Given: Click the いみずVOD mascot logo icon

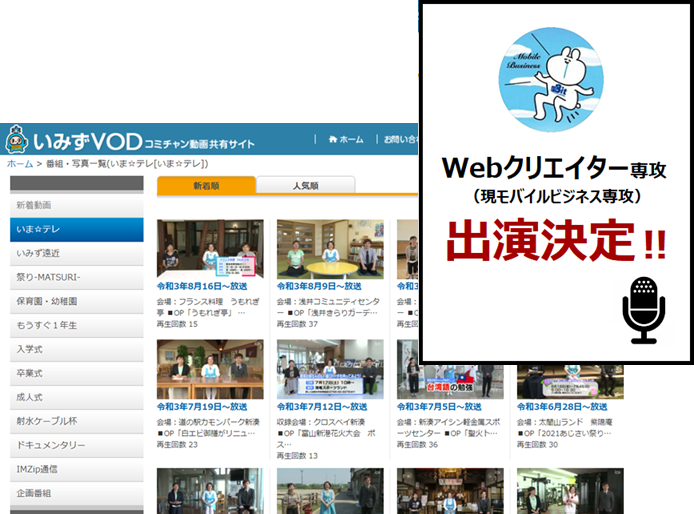Looking at the screenshot, I should [16, 139].
